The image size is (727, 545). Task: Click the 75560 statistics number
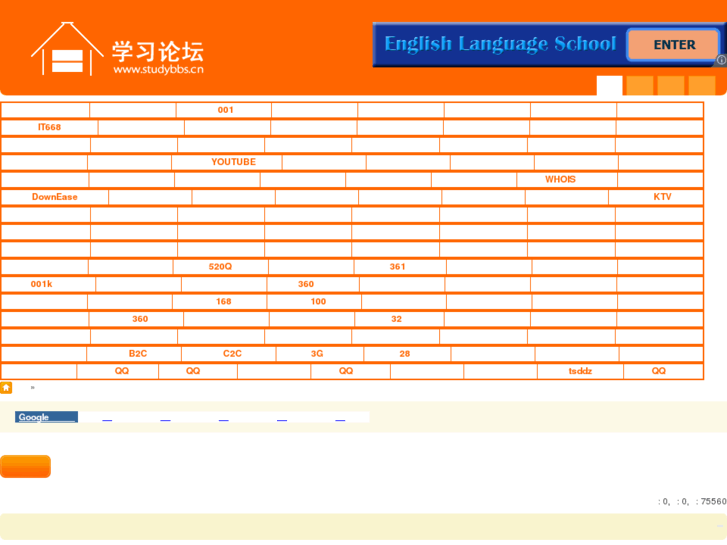tap(714, 501)
